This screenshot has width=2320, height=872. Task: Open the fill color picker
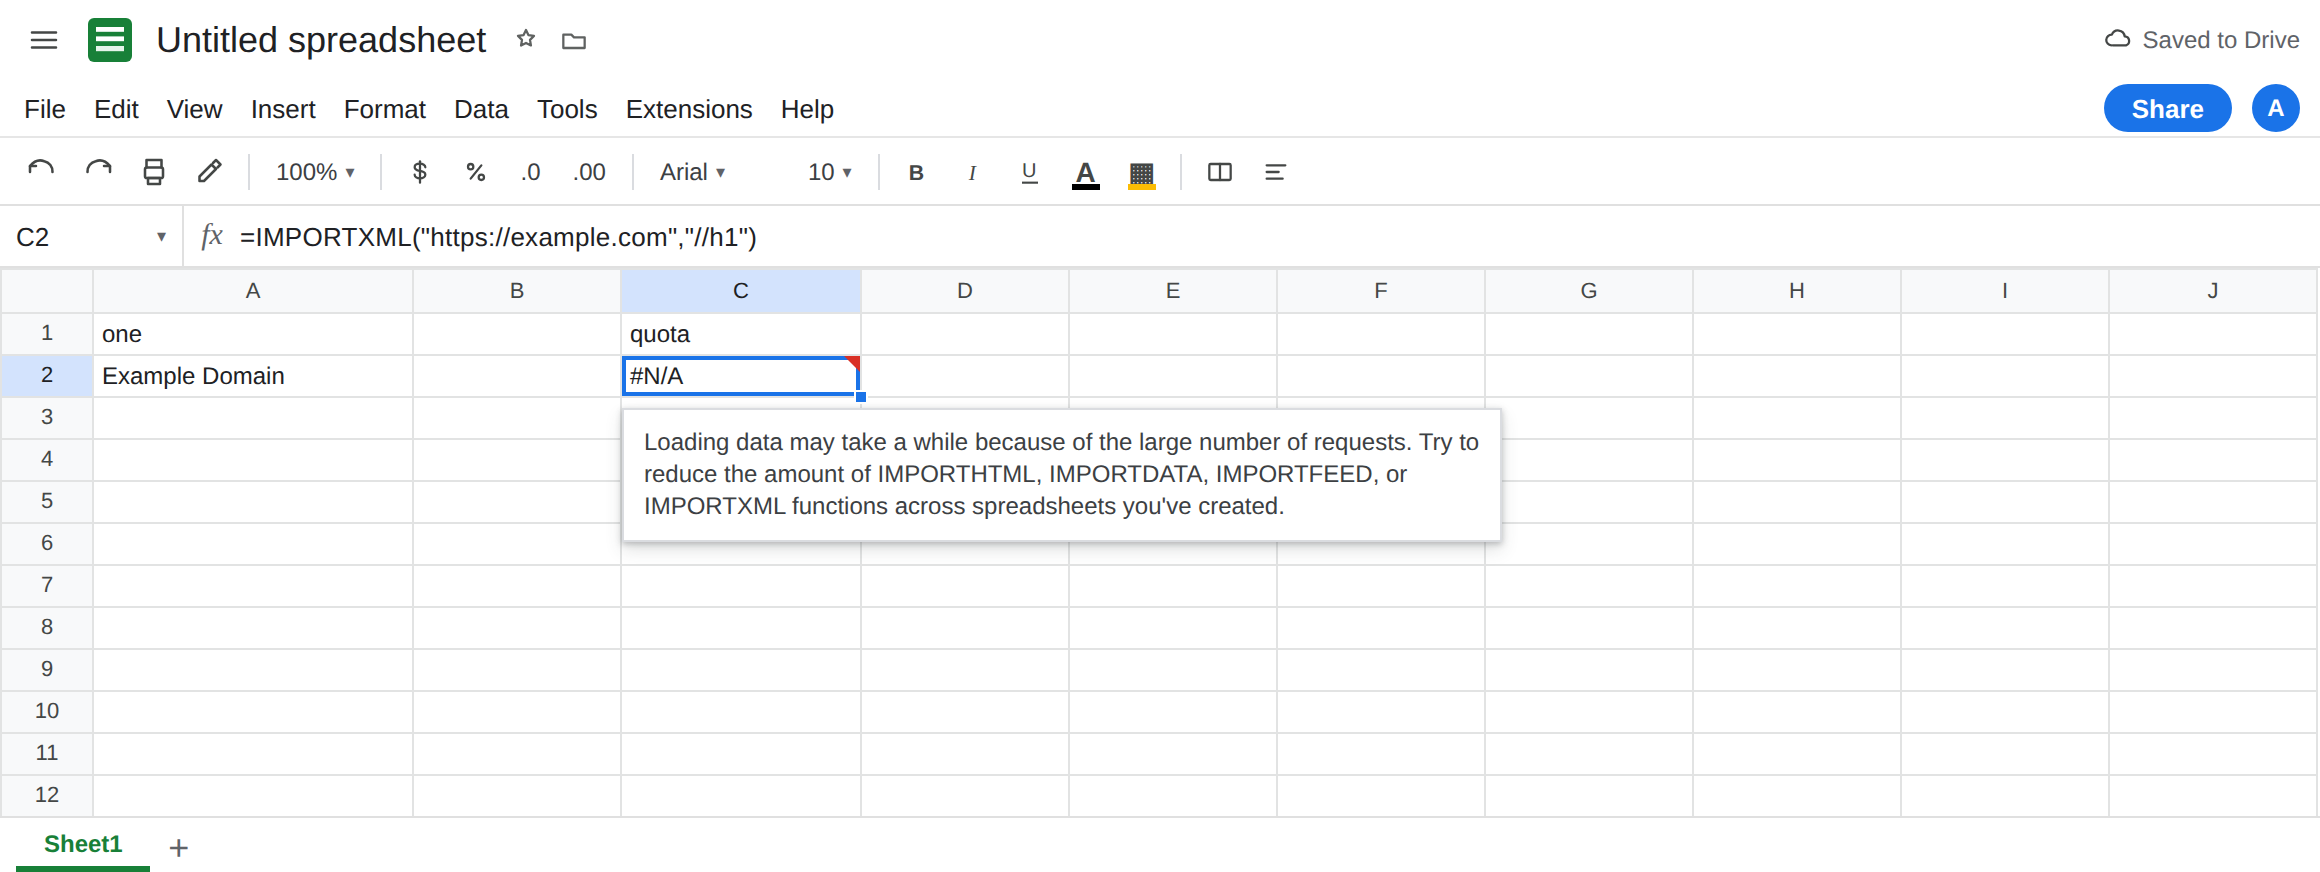(1142, 173)
